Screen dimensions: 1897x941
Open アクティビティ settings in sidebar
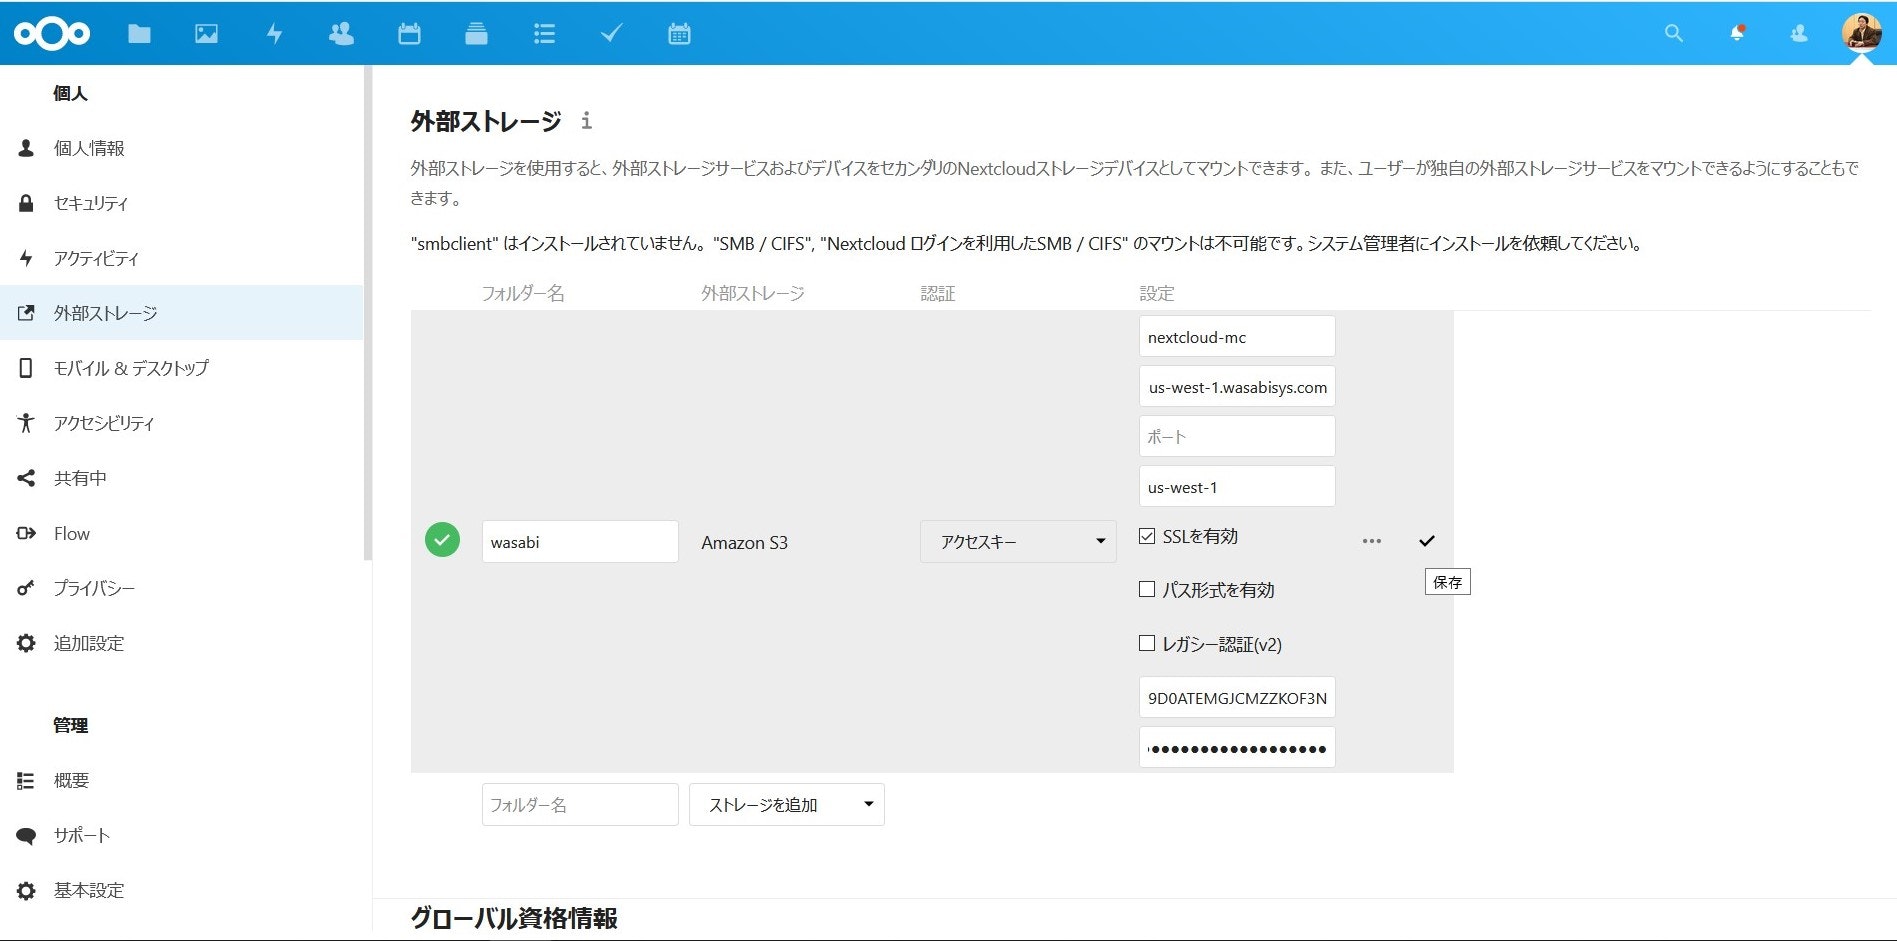coord(181,258)
